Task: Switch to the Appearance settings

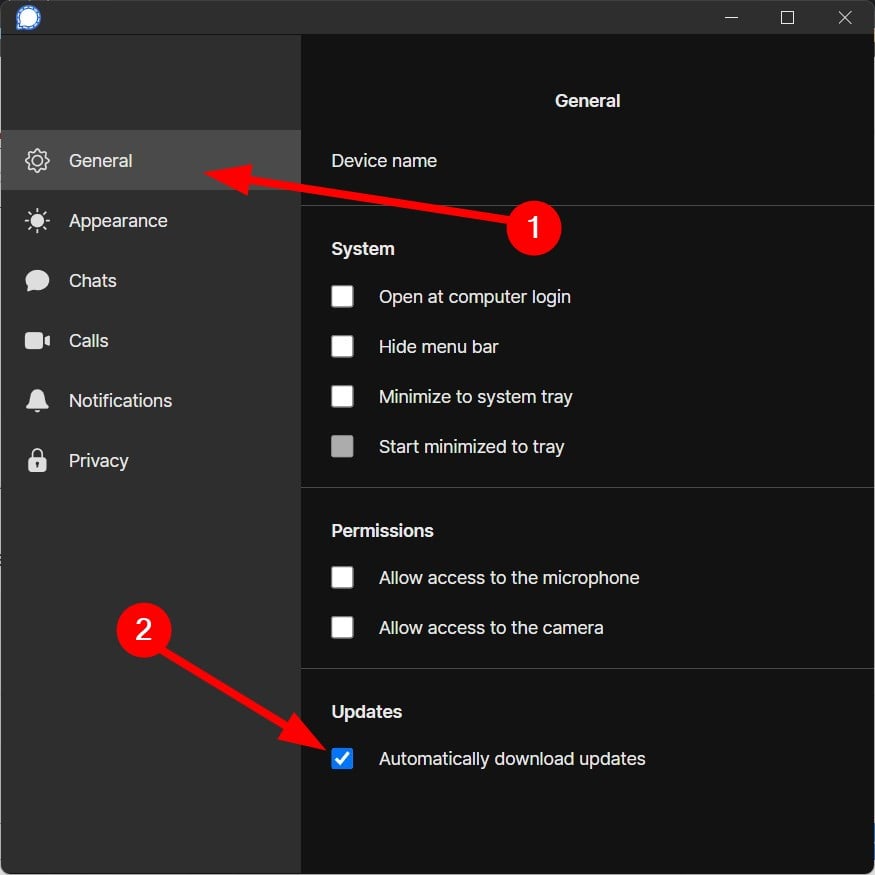Action: pyautogui.click(x=151, y=221)
